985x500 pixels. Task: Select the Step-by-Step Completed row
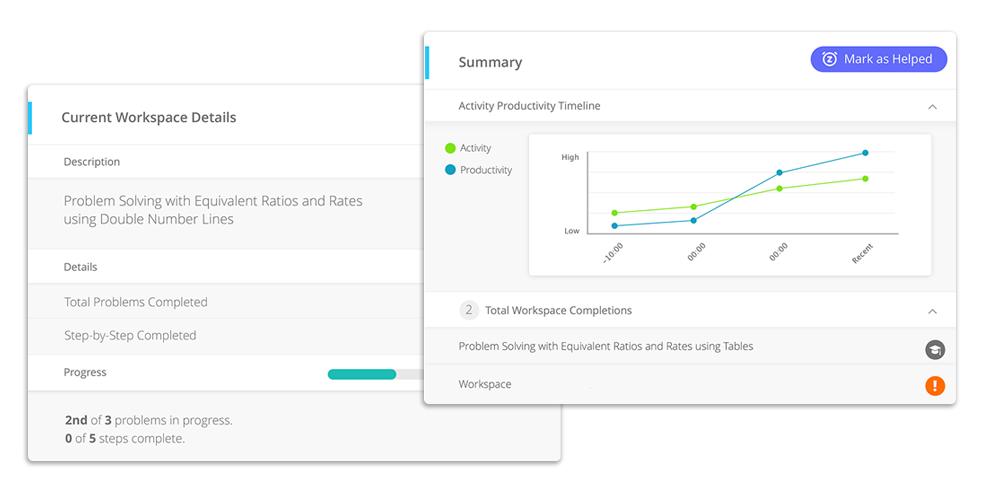click(130, 336)
